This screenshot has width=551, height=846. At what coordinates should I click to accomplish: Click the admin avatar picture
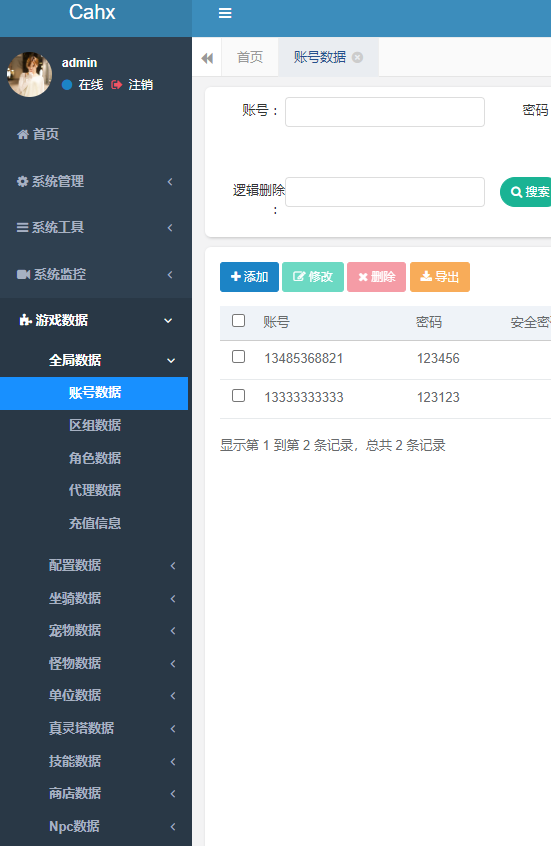(29, 74)
